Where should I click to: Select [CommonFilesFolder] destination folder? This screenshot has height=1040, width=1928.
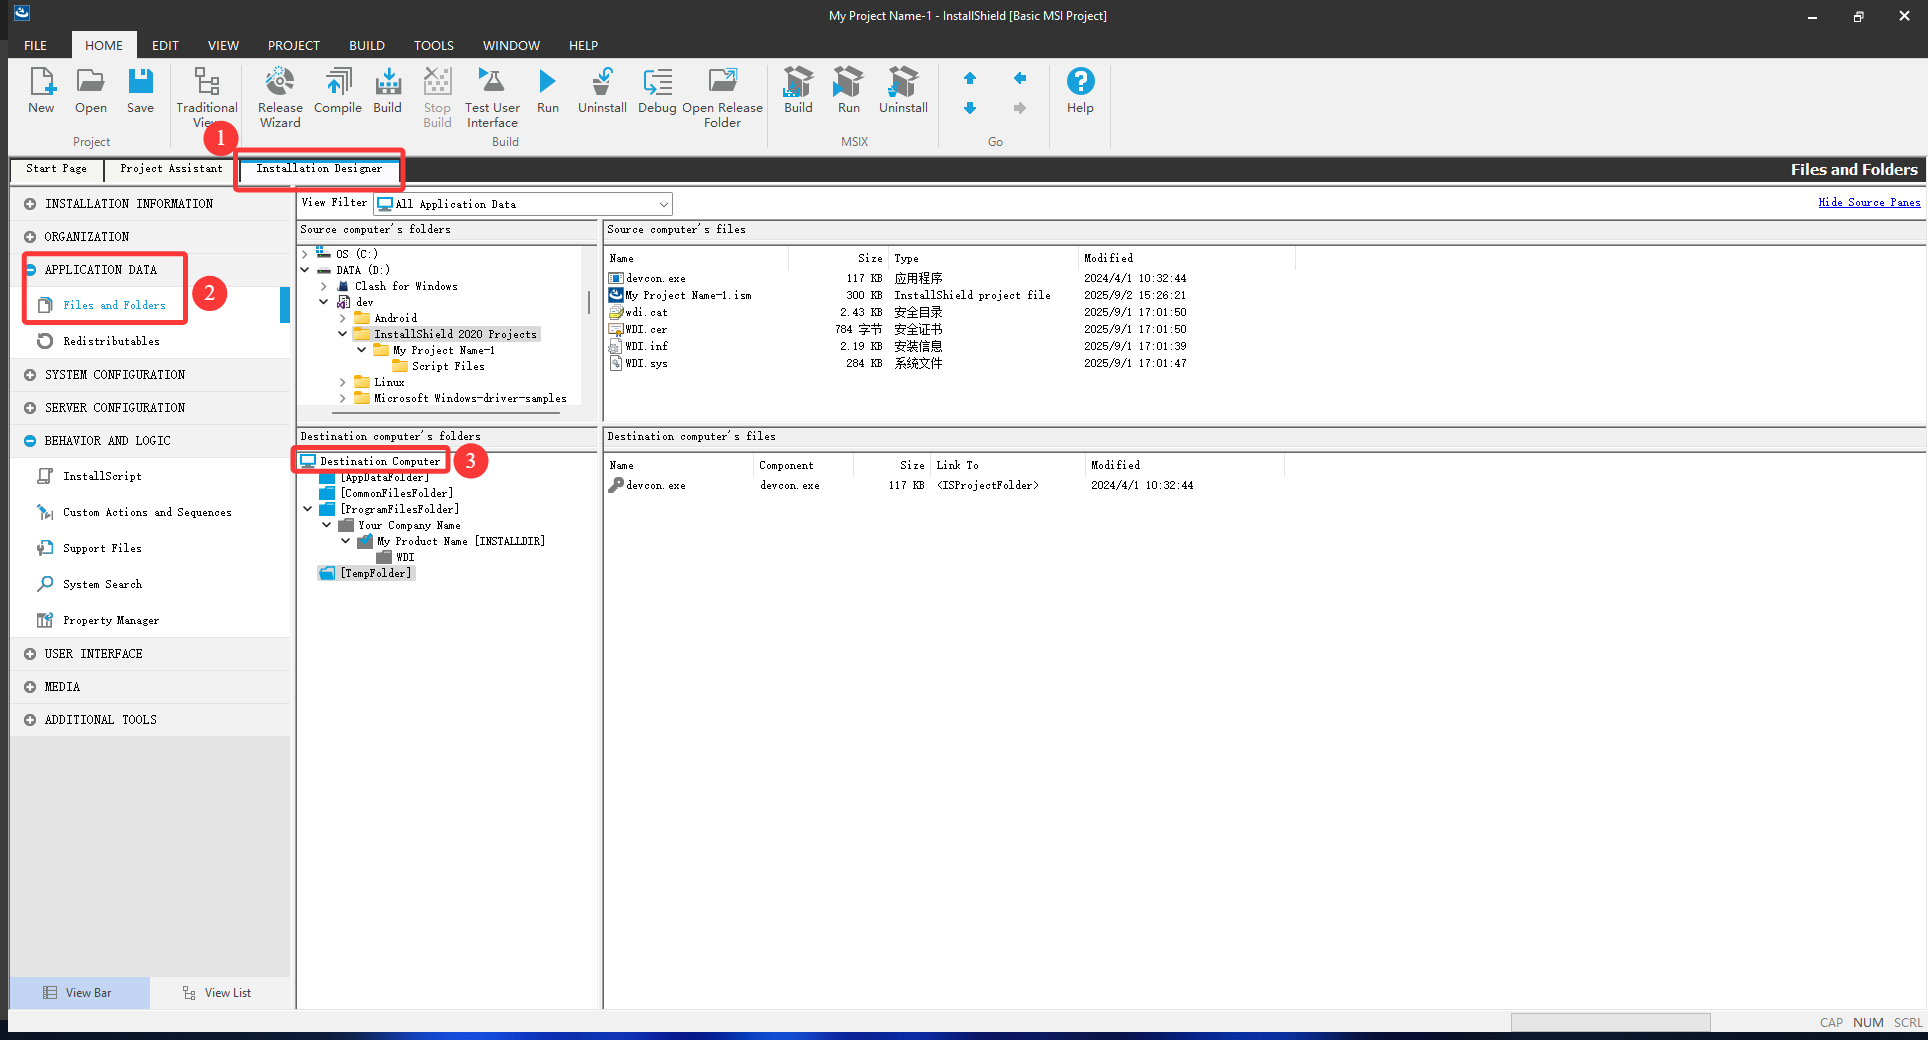click(x=396, y=493)
